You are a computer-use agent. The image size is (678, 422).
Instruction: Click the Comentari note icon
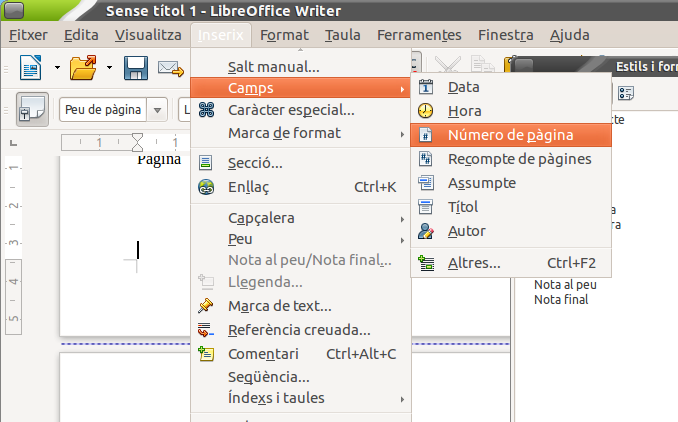tap(206, 354)
